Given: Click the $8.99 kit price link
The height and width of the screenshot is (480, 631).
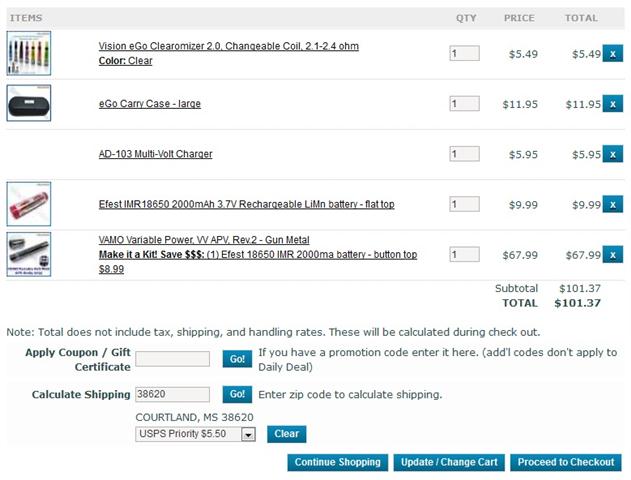Looking at the screenshot, I should [111, 269].
